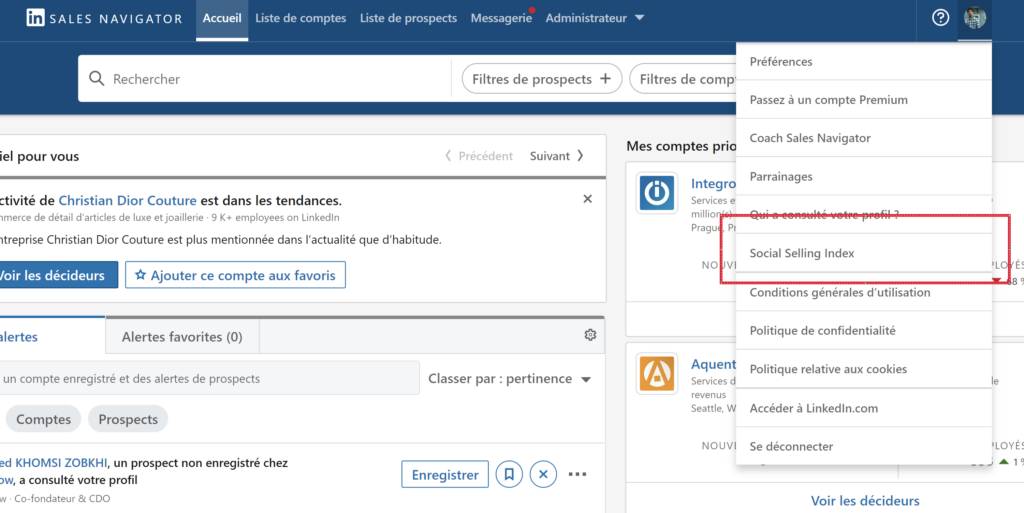The height and width of the screenshot is (513, 1024).
Task: Expand the Administrateur dropdown menu
Action: [595, 18]
